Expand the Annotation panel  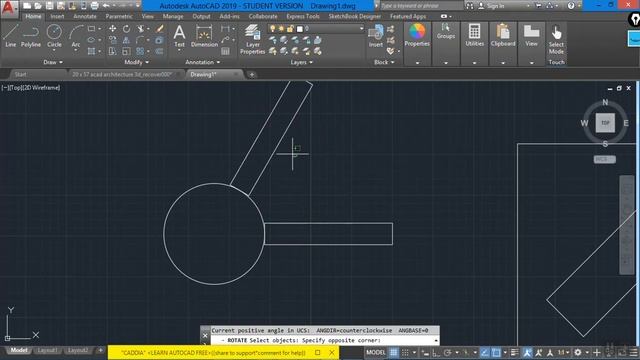point(203,62)
